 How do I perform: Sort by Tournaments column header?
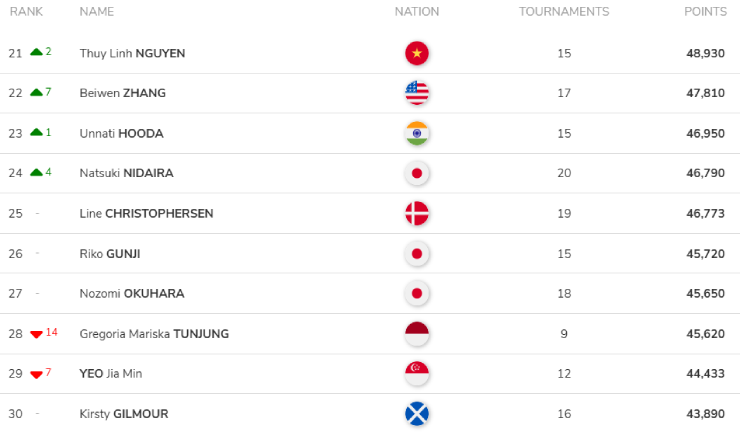pos(564,12)
